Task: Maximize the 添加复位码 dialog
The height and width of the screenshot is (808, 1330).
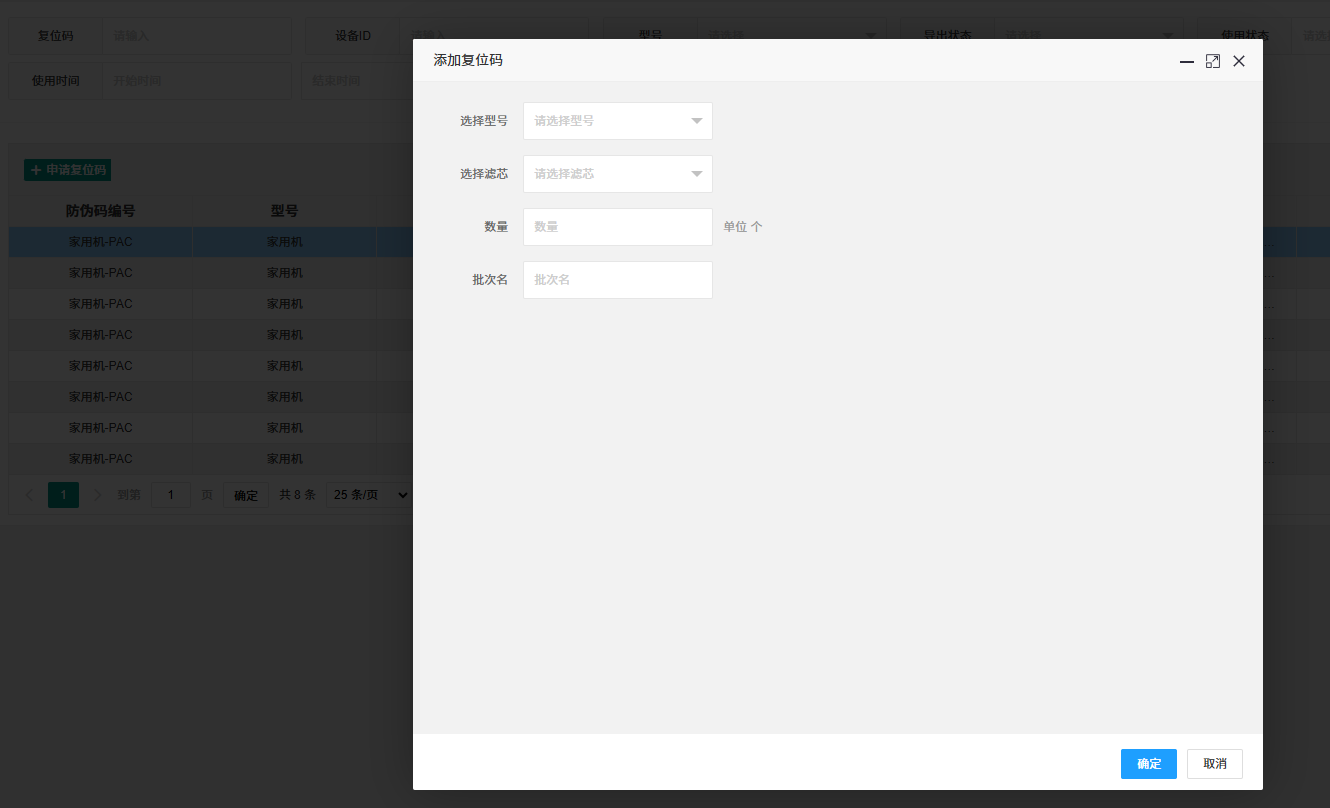Action: (x=1213, y=61)
